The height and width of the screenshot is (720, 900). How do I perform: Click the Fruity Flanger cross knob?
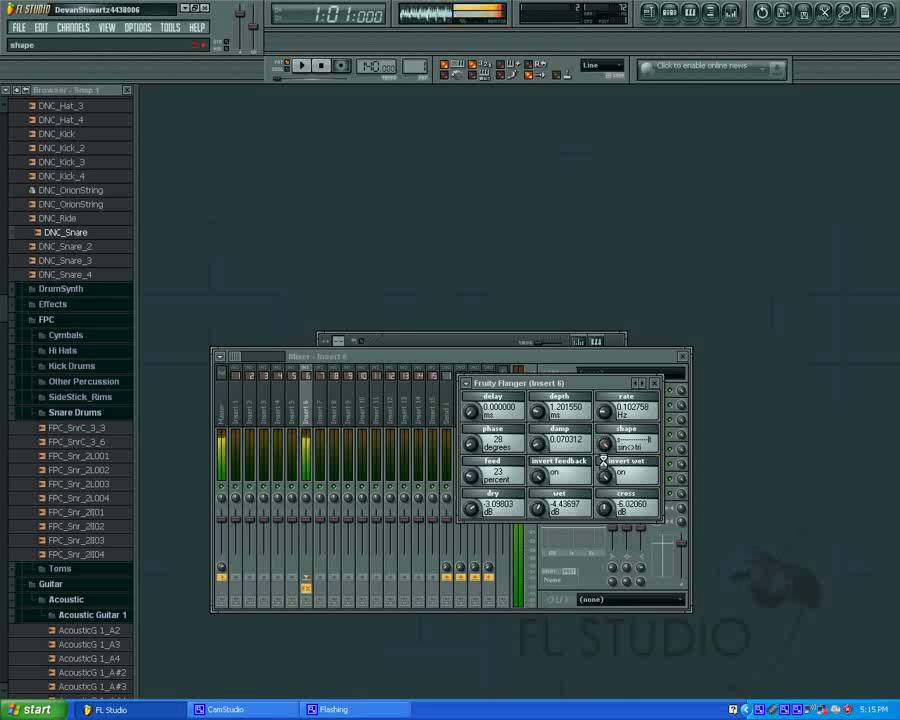tap(604, 508)
